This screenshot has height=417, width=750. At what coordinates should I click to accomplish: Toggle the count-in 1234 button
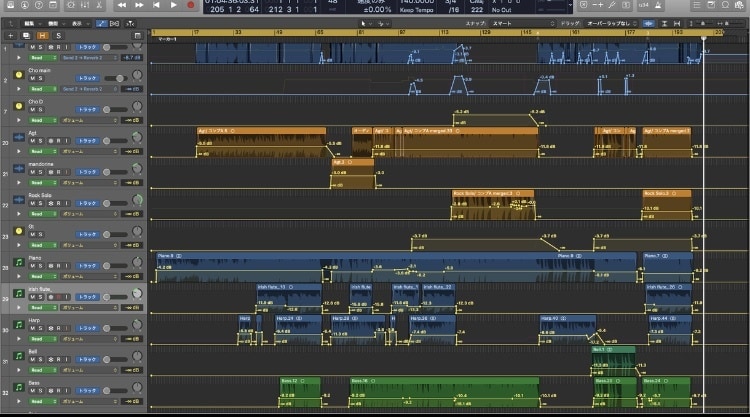[x=644, y=5]
